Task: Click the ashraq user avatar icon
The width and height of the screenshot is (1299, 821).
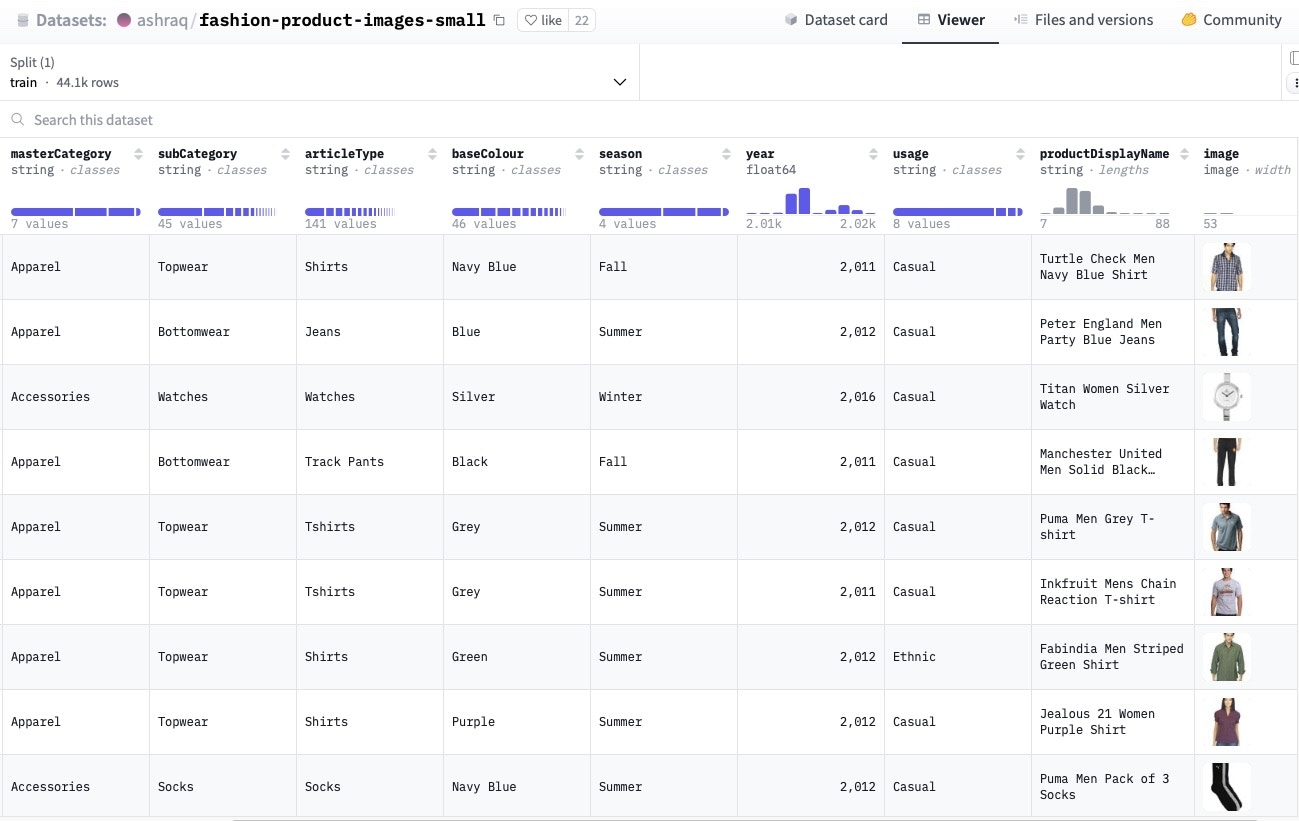Action: tap(124, 20)
